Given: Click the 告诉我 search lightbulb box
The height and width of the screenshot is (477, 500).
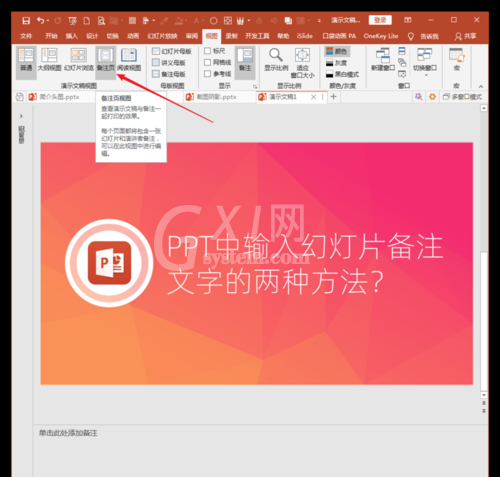Looking at the screenshot, I should 423,36.
